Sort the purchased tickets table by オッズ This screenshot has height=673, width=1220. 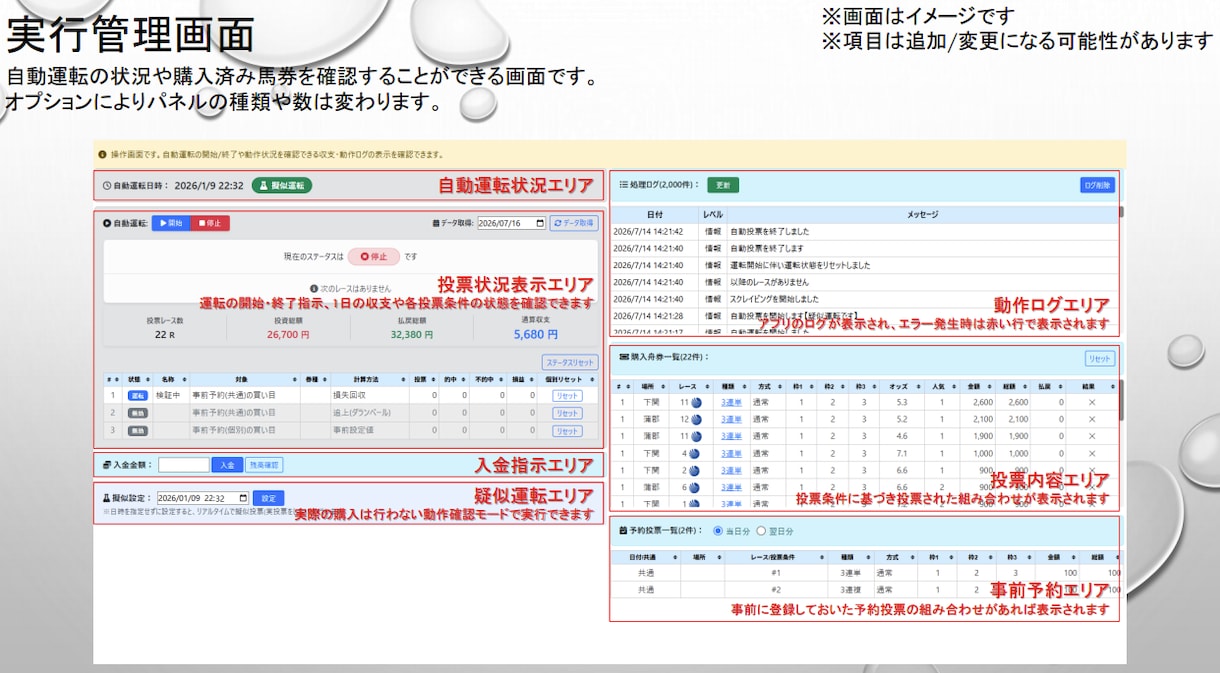click(902, 385)
